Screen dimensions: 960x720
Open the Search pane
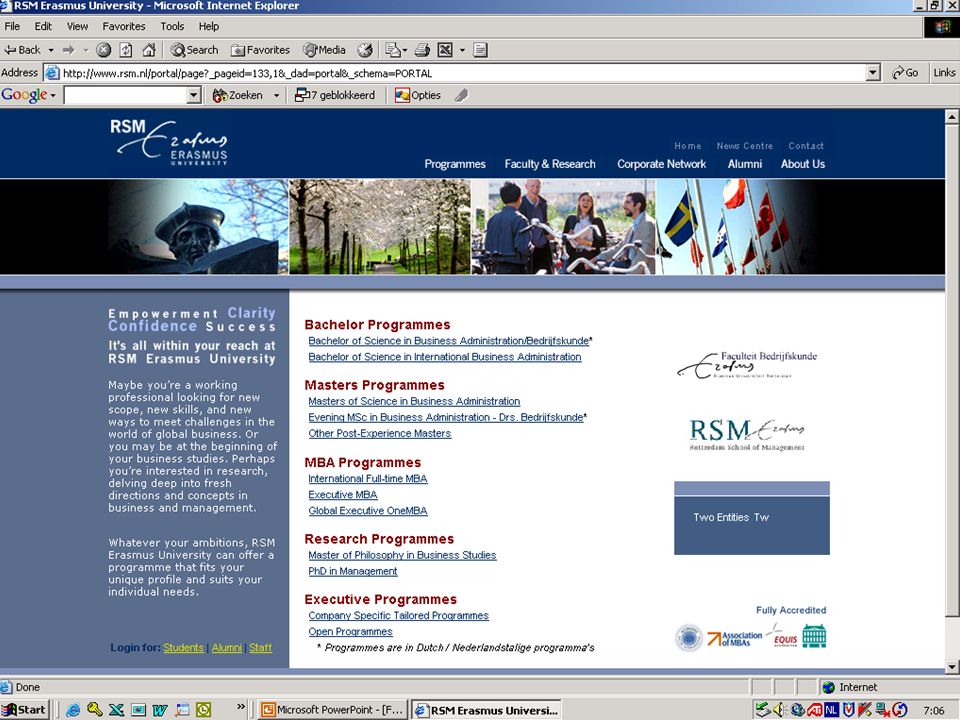pos(195,50)
